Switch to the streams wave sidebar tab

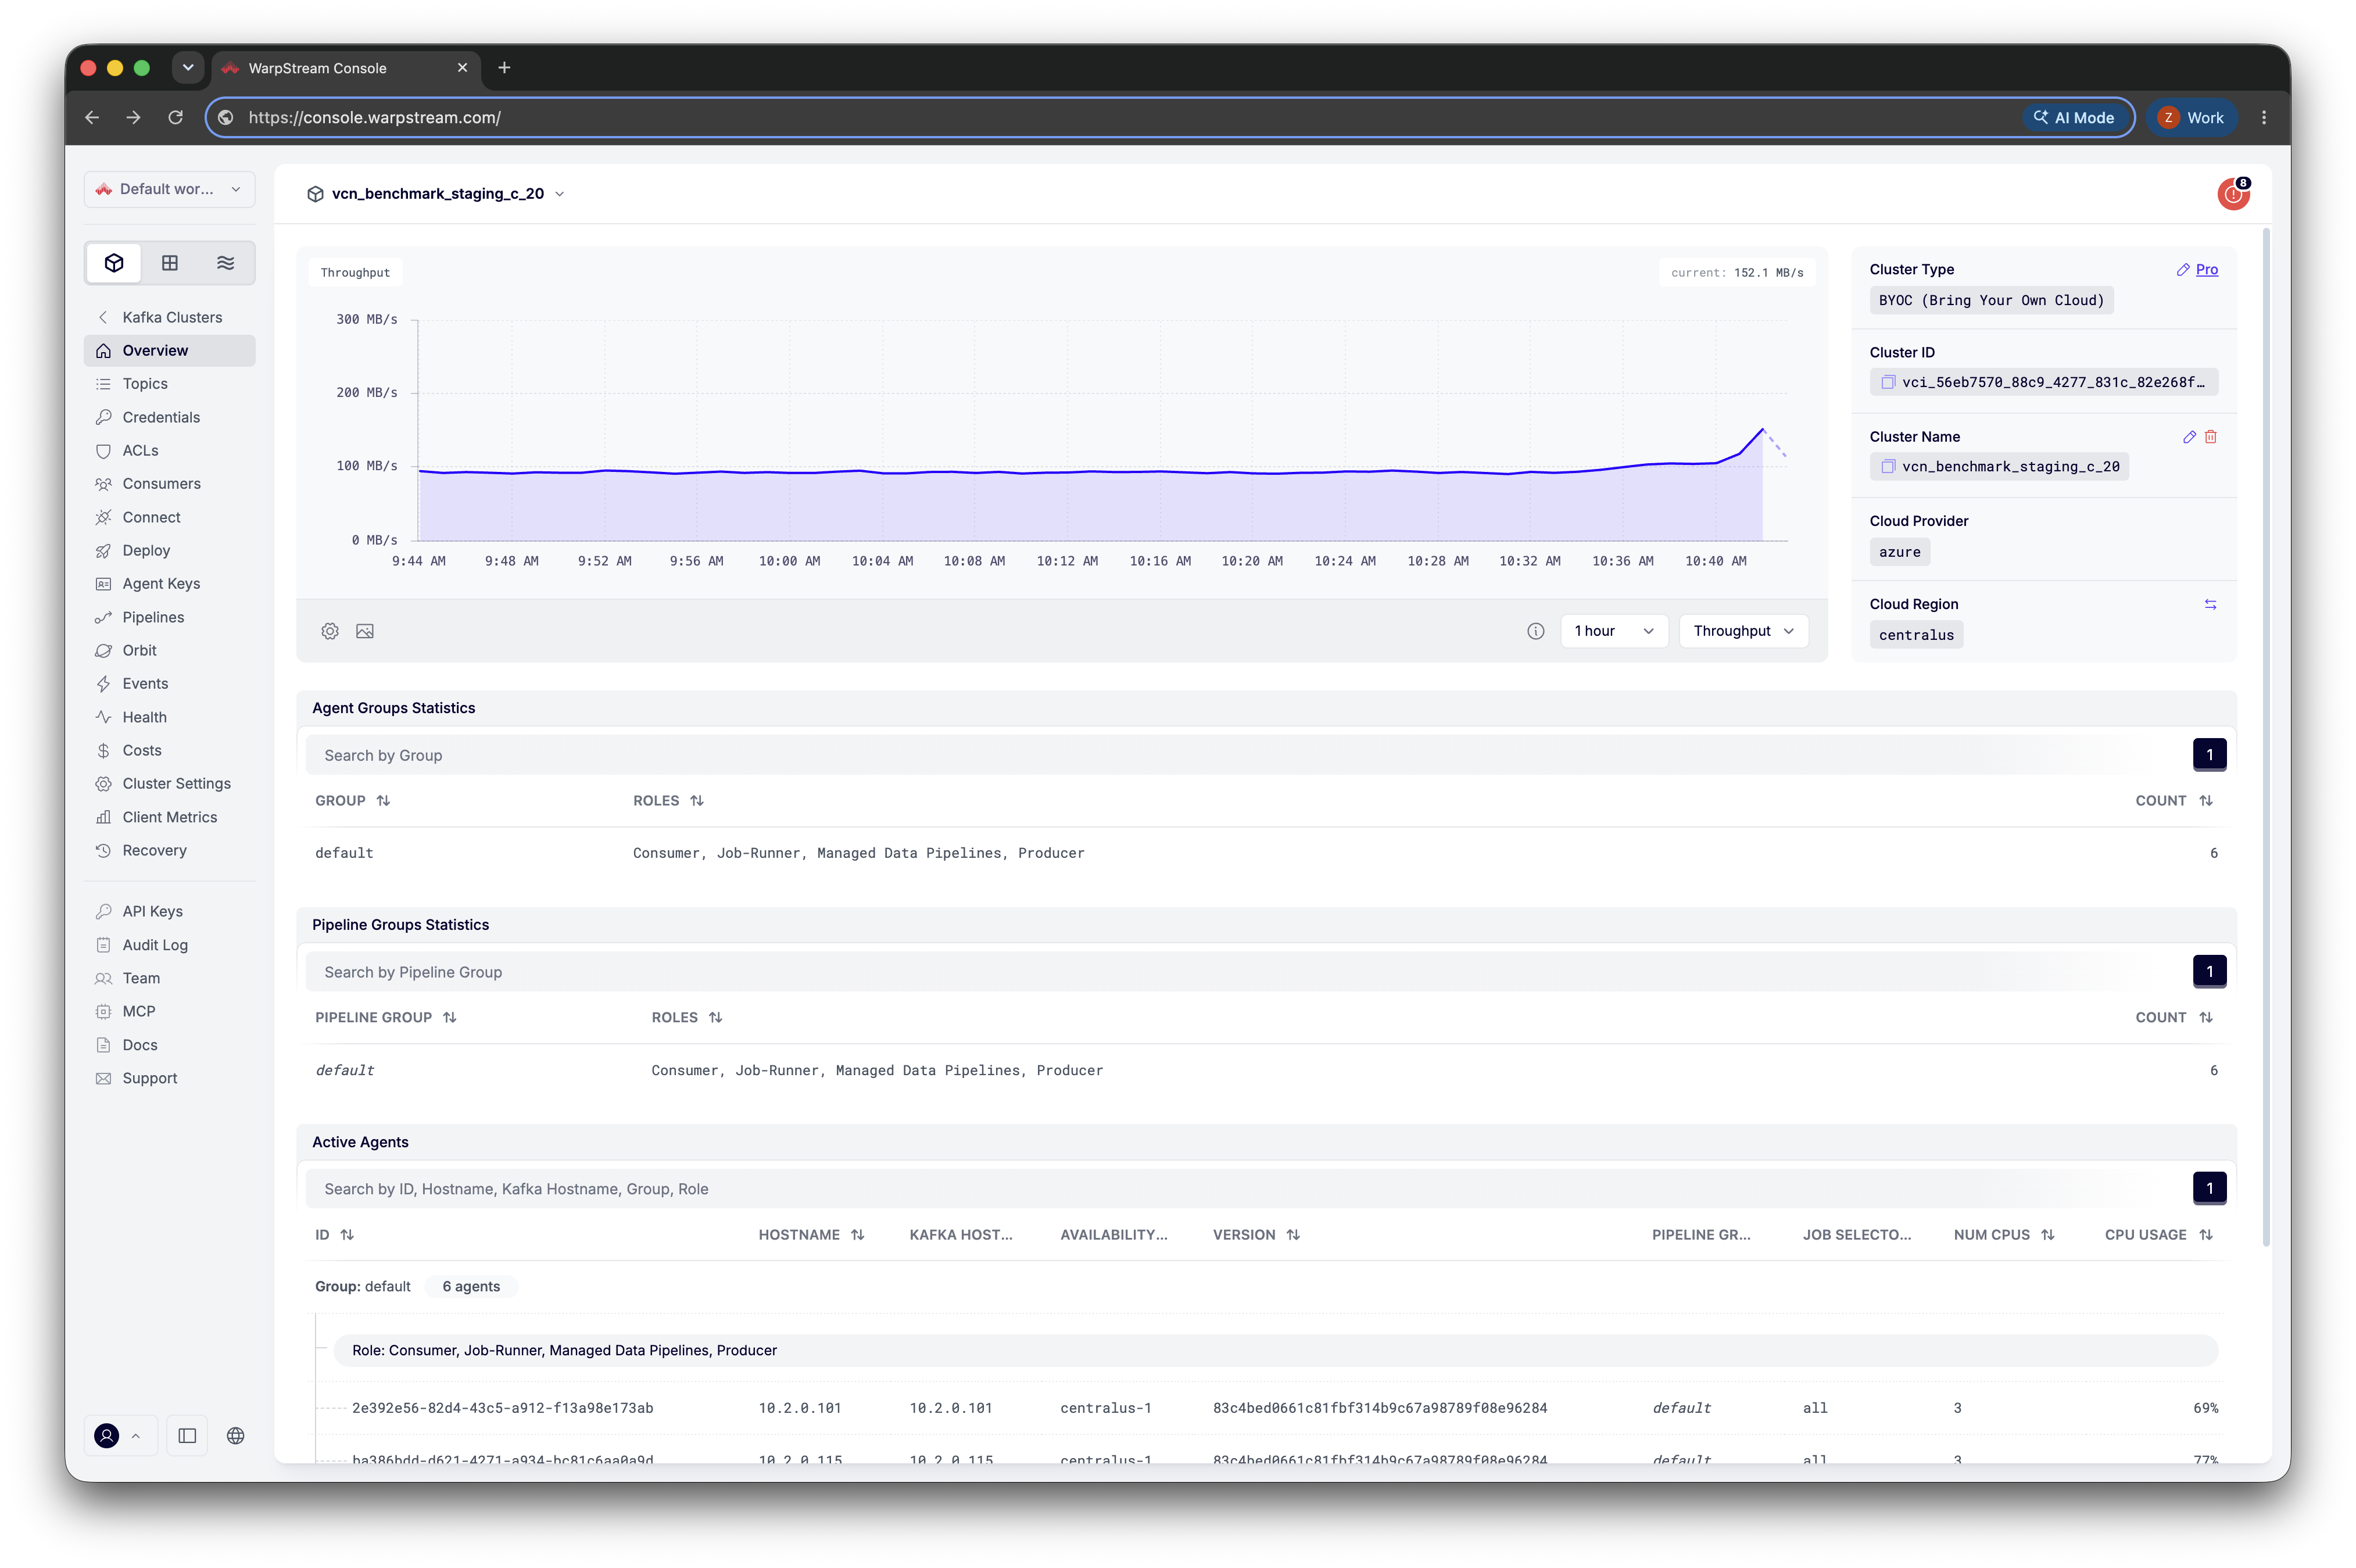click(226, 263)
